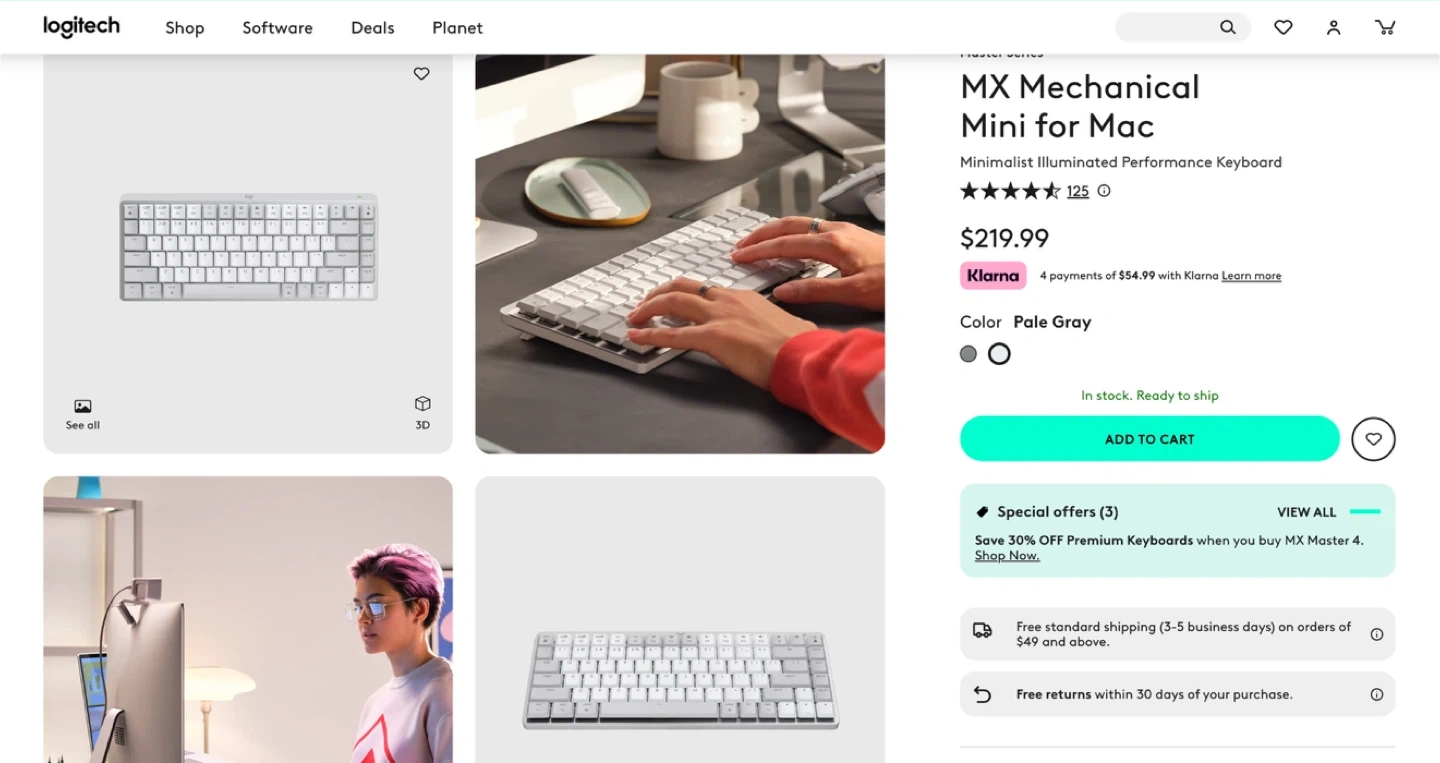
Task: Open the shopping cart icon
Action: tap(1385, 28)
